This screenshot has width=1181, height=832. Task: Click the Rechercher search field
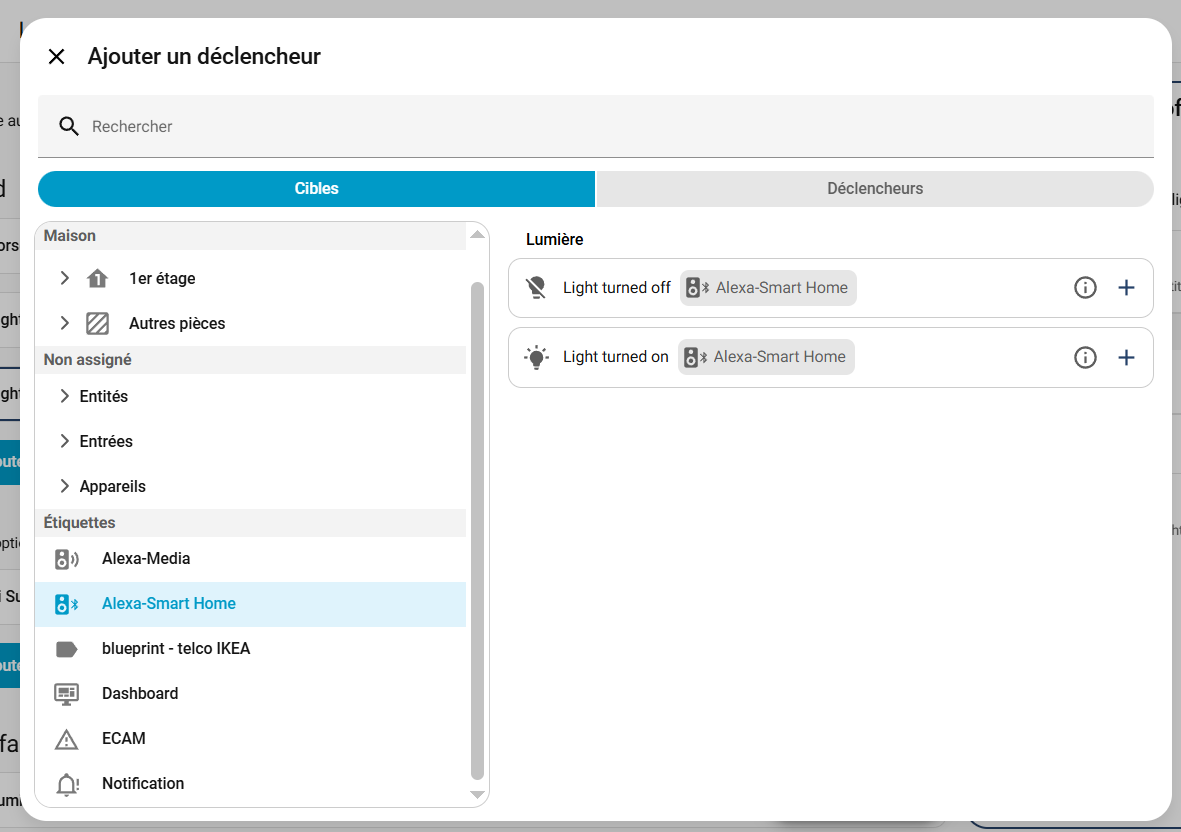pyautogui.click(x=600, y=126)
